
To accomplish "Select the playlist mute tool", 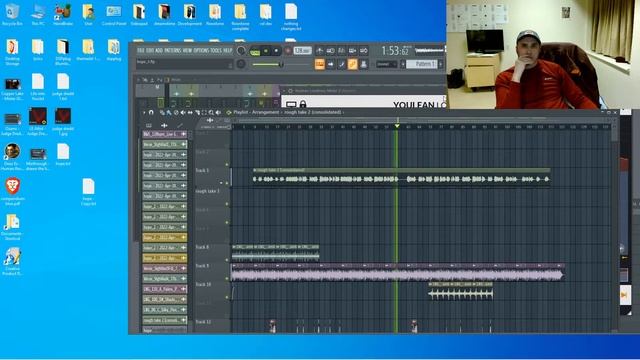I will (x=183, y=112).
